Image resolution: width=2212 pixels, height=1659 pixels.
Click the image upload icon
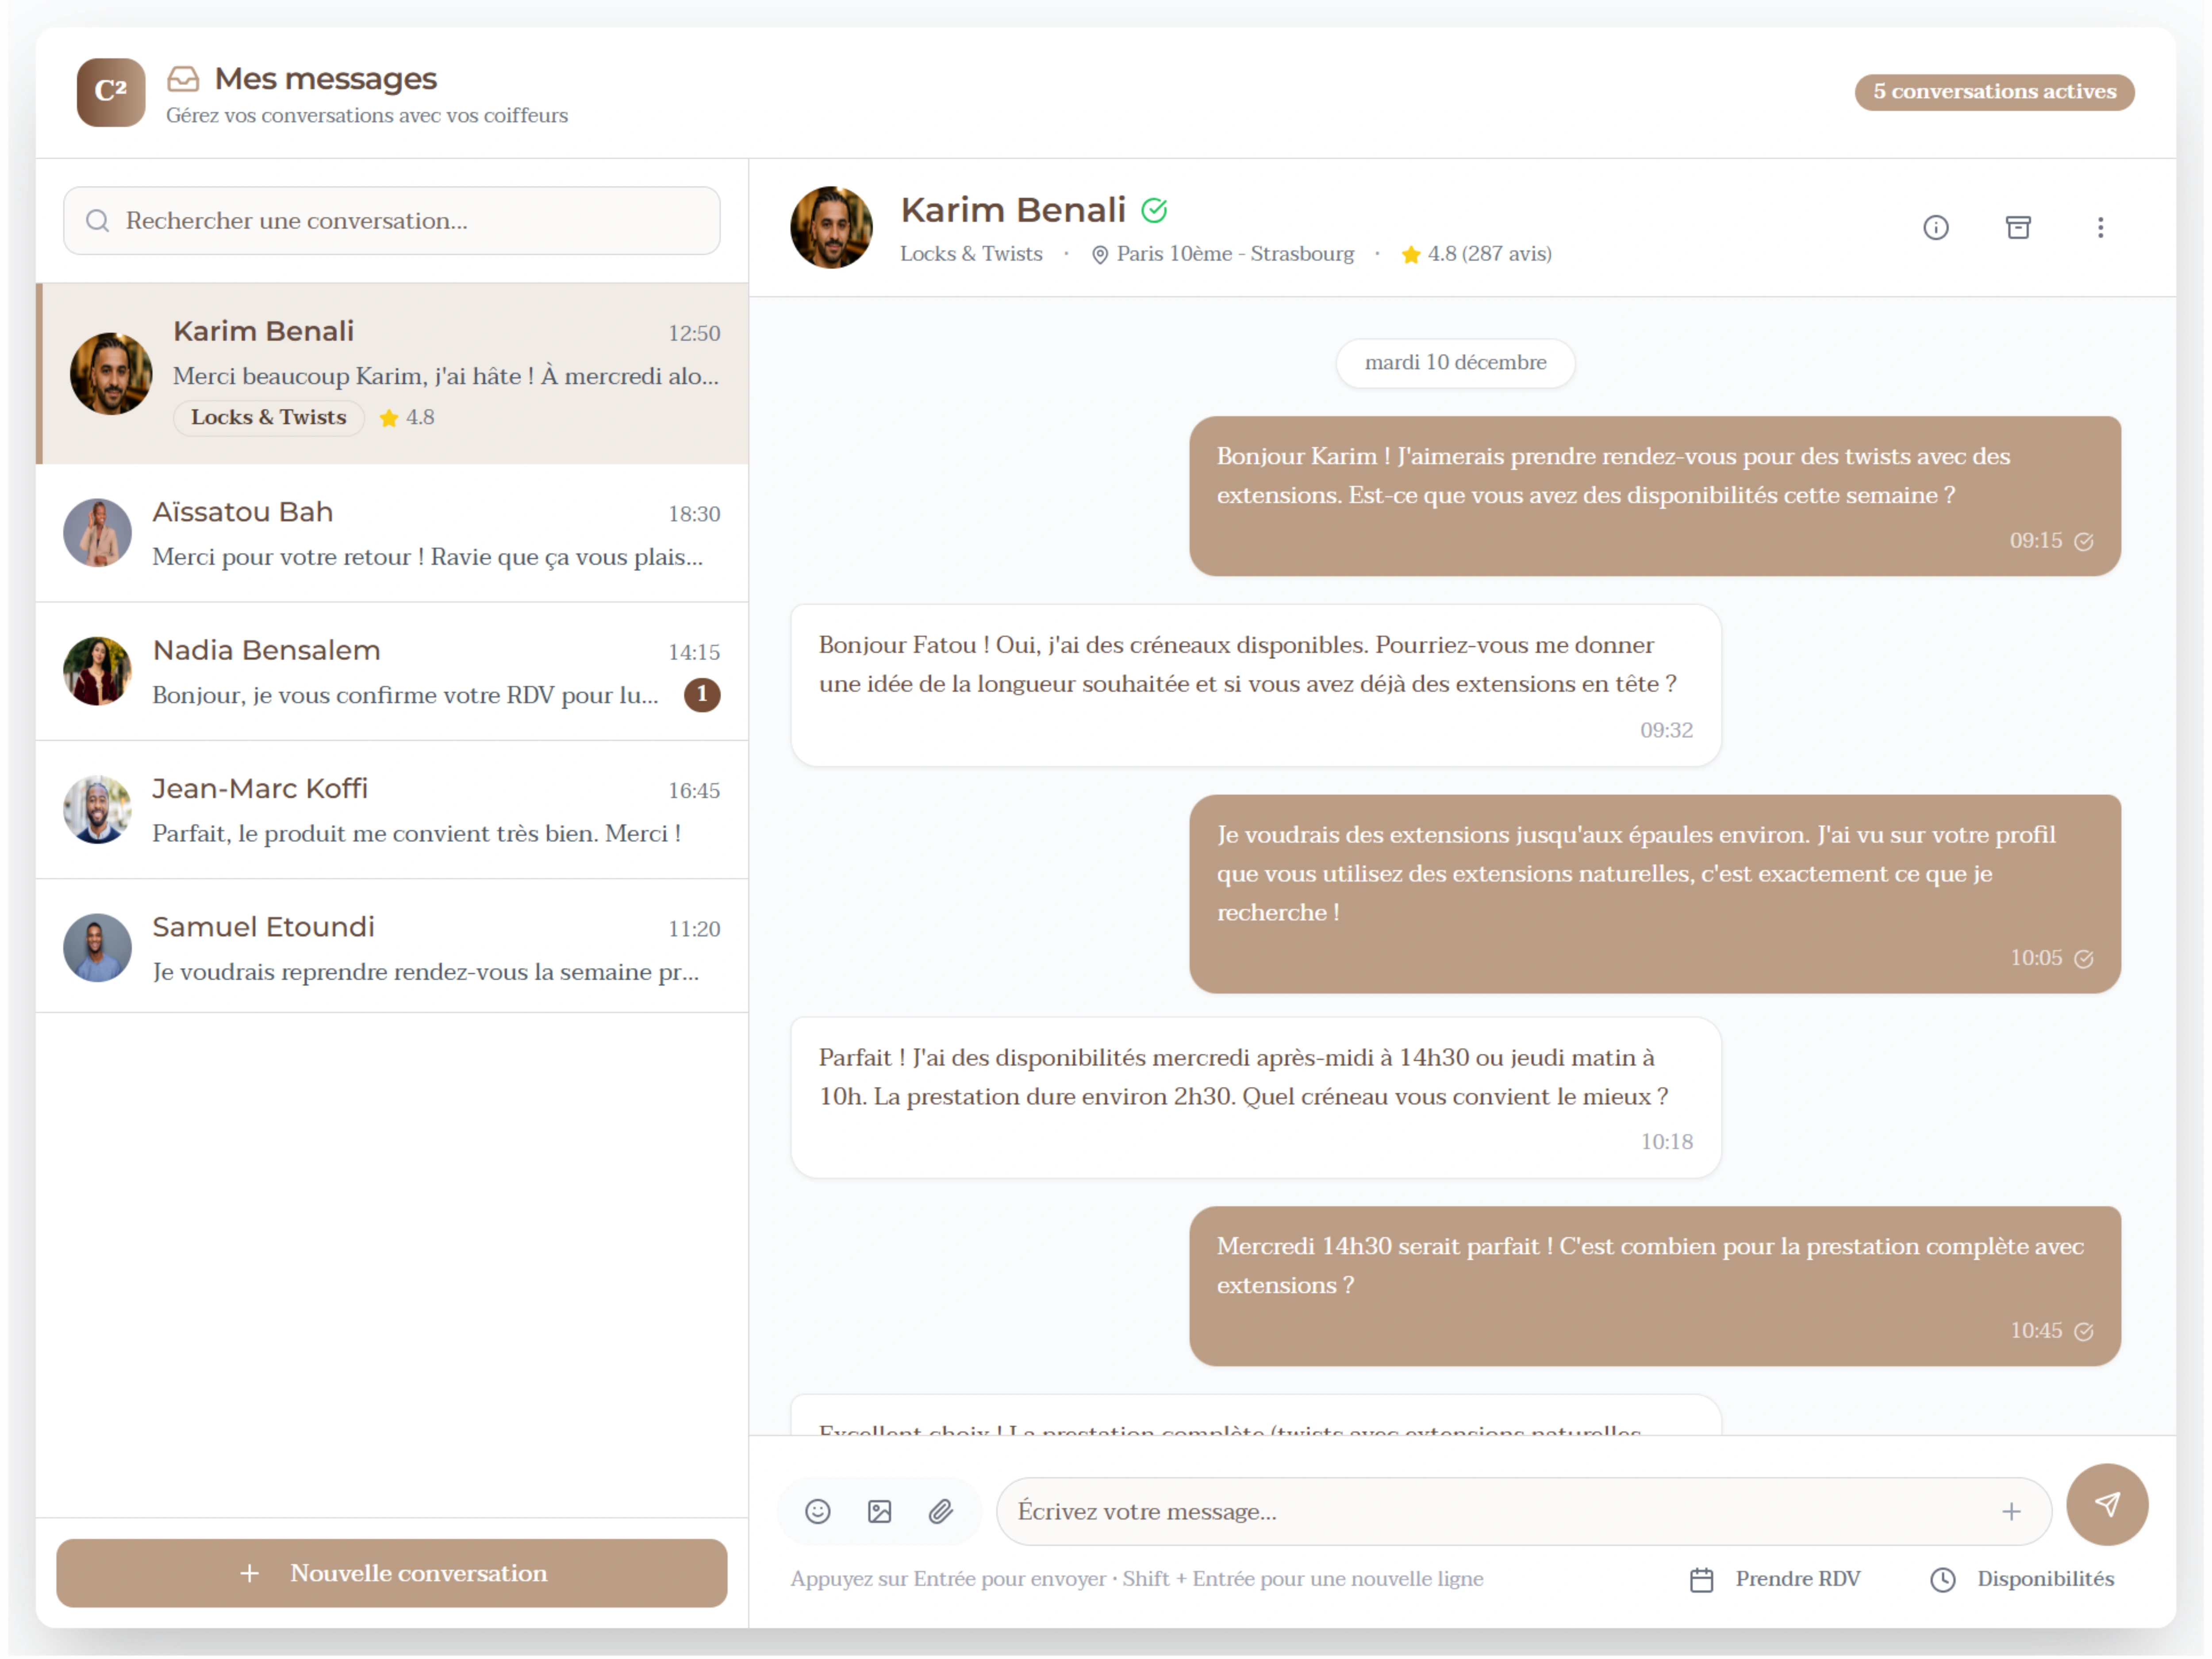click(x=879, y=1511)
